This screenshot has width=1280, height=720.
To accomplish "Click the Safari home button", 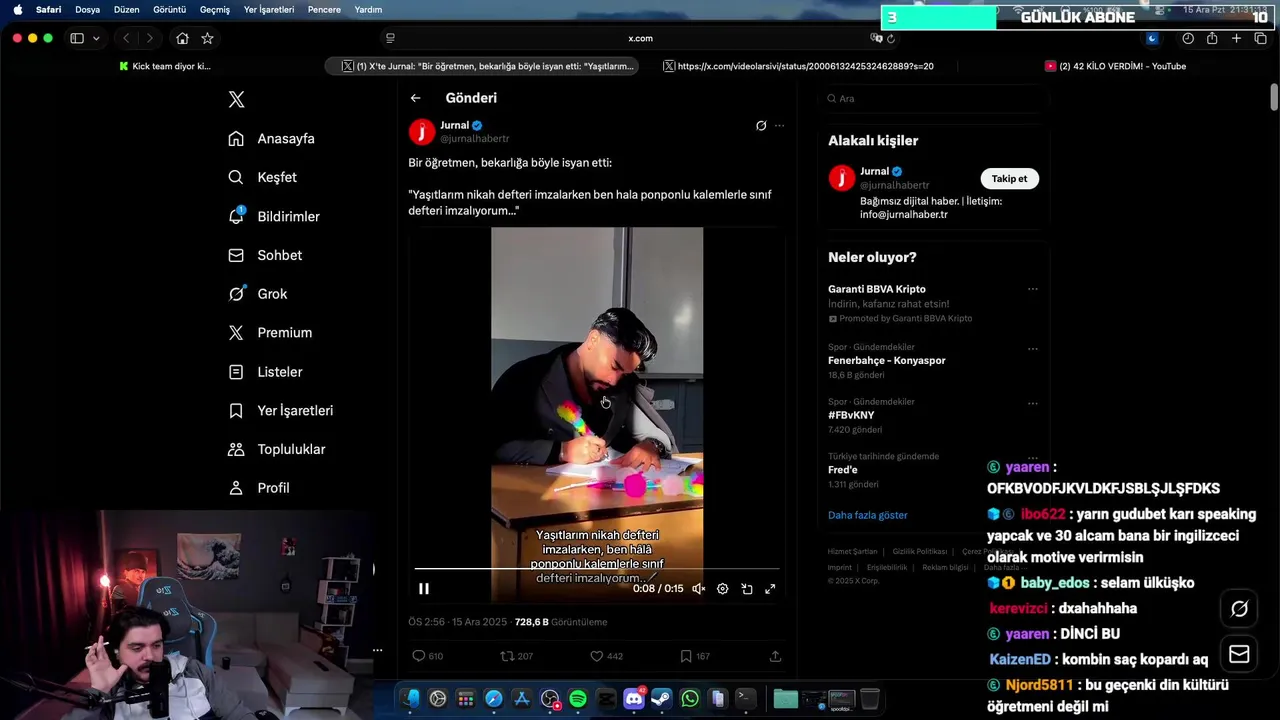I will pyautogui.click(x=182, y=38).
